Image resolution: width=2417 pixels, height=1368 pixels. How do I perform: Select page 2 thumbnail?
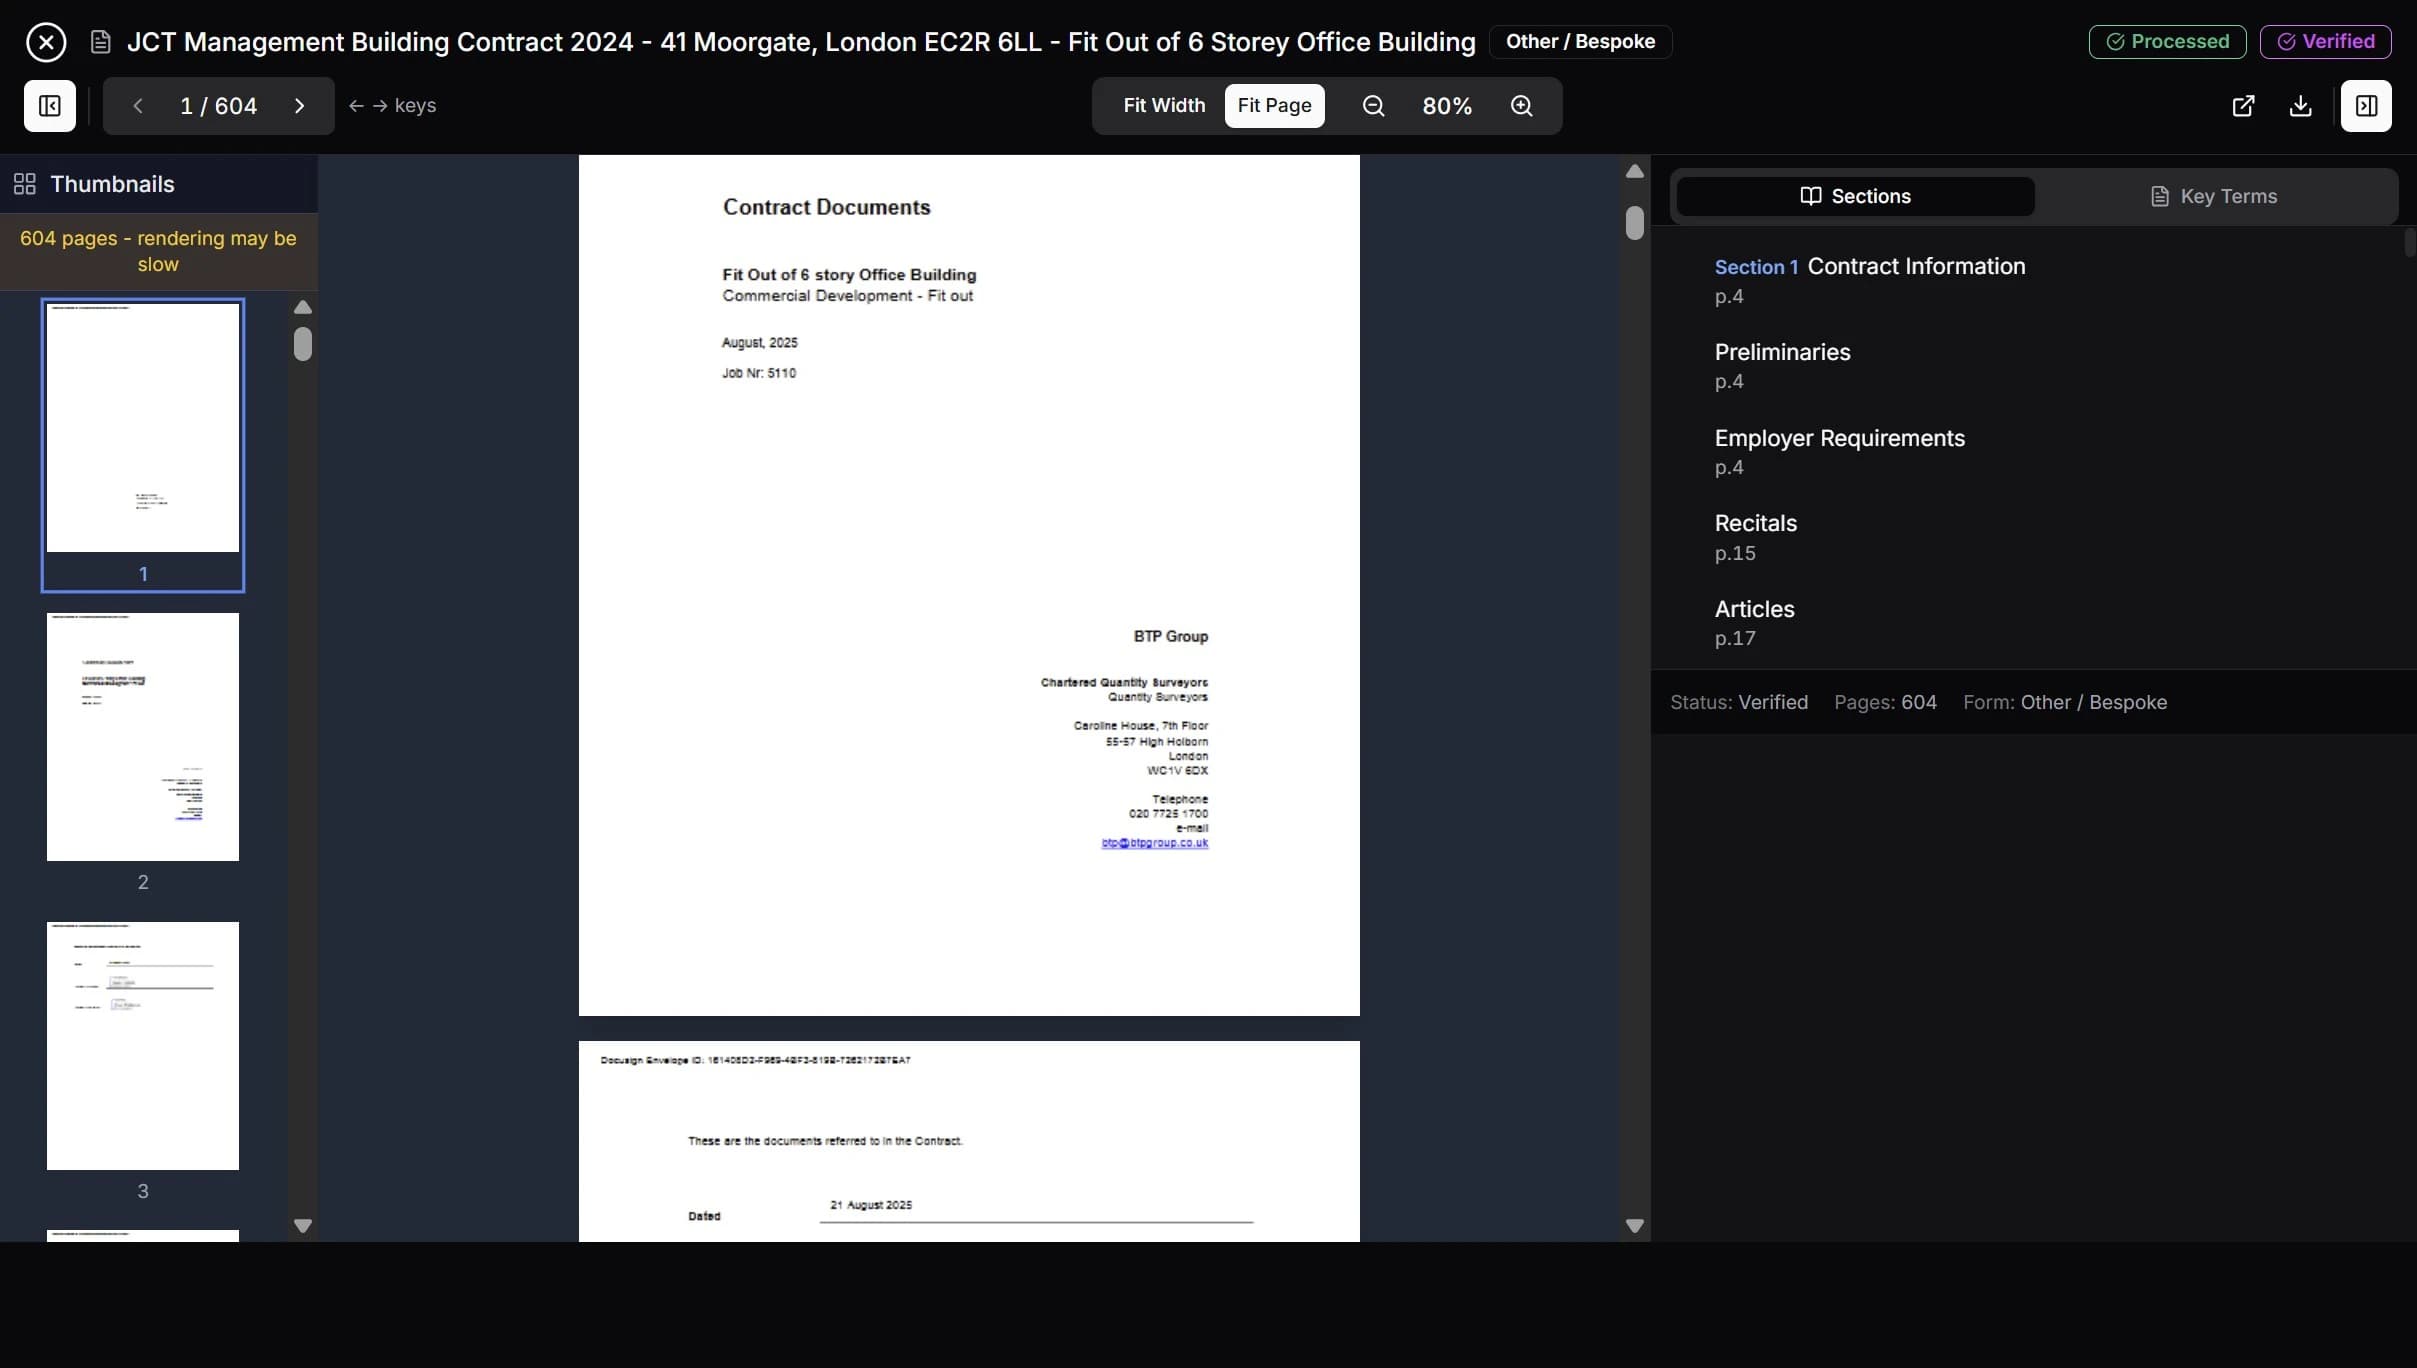142,737
